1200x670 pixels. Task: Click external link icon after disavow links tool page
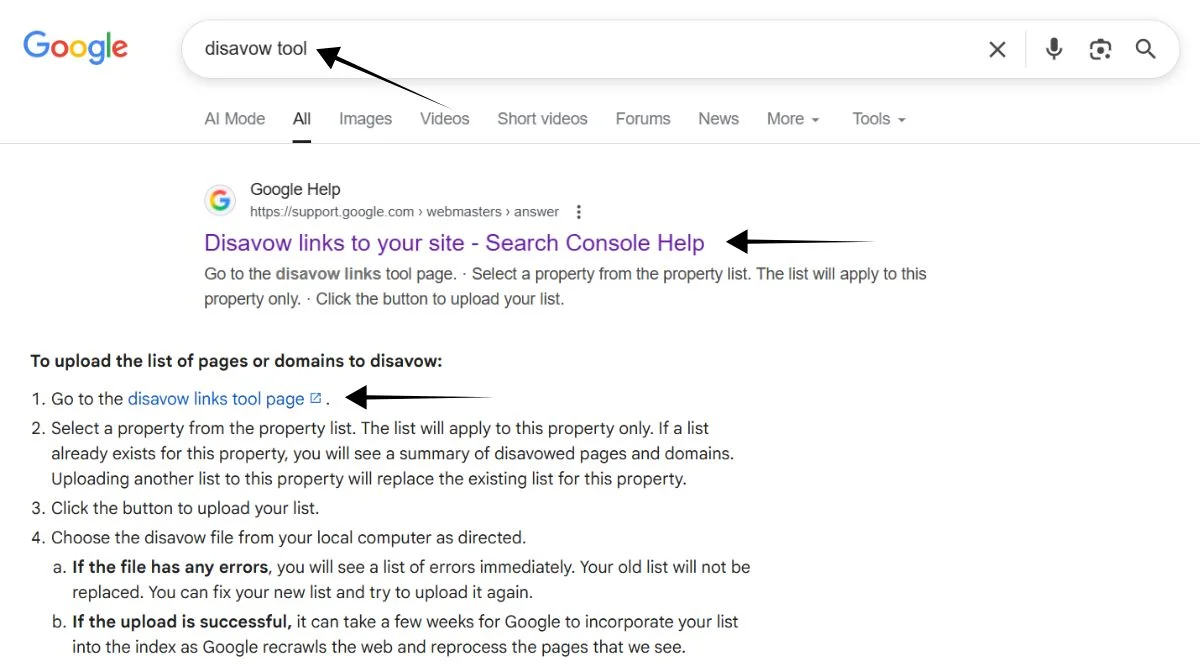[316, 398]
